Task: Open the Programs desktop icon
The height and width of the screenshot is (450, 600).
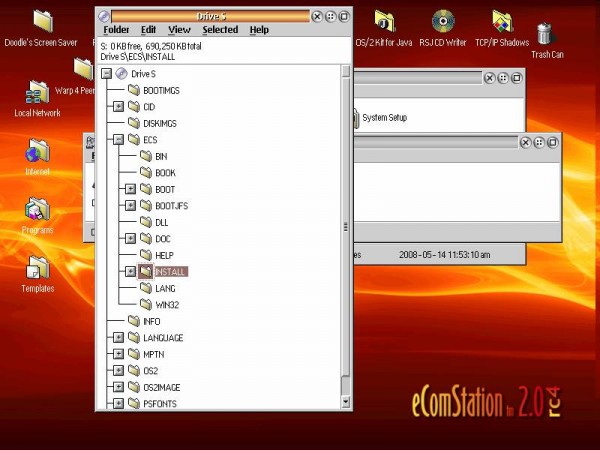Action: pos(37,210)
